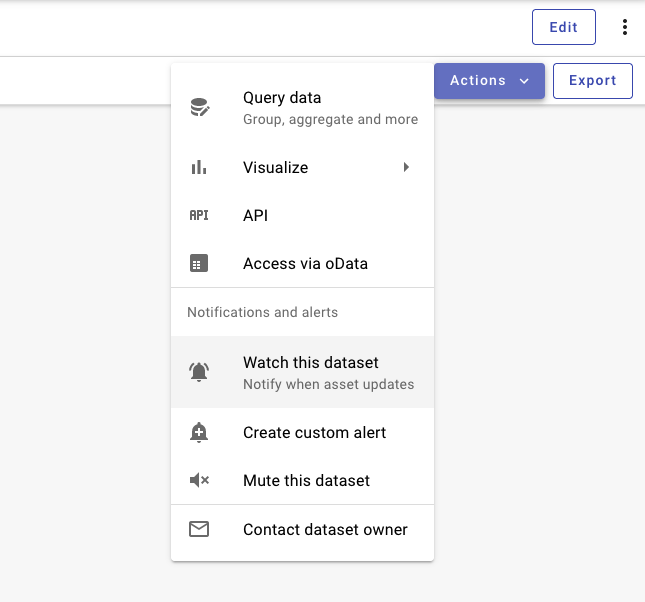Viewport: 645px width, 602px height.
Task: Click the envelope contact icon
Action: point(199,529)
